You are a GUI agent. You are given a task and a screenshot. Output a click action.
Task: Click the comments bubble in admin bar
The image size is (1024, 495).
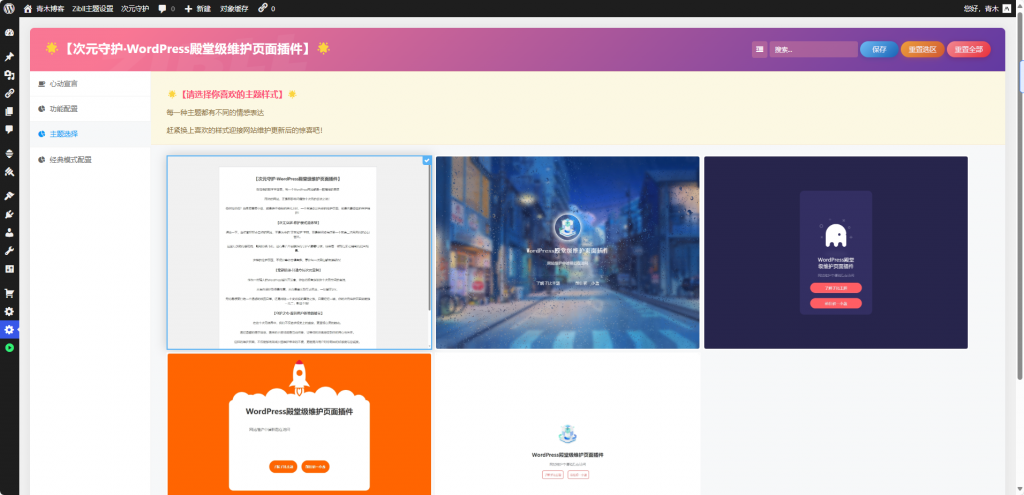click(x=165, y=8)
